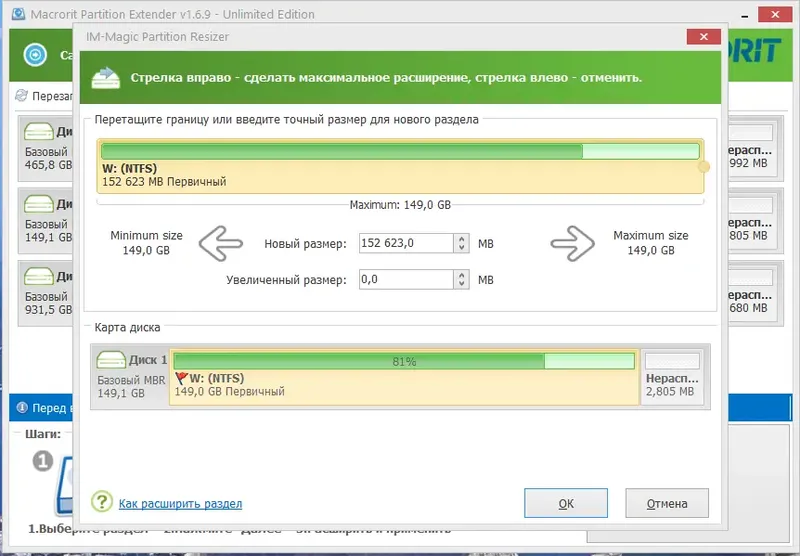Minimize the Macrorit Partition Extender window
This screenshot has height=556, width=800.
tap(745, 16)
